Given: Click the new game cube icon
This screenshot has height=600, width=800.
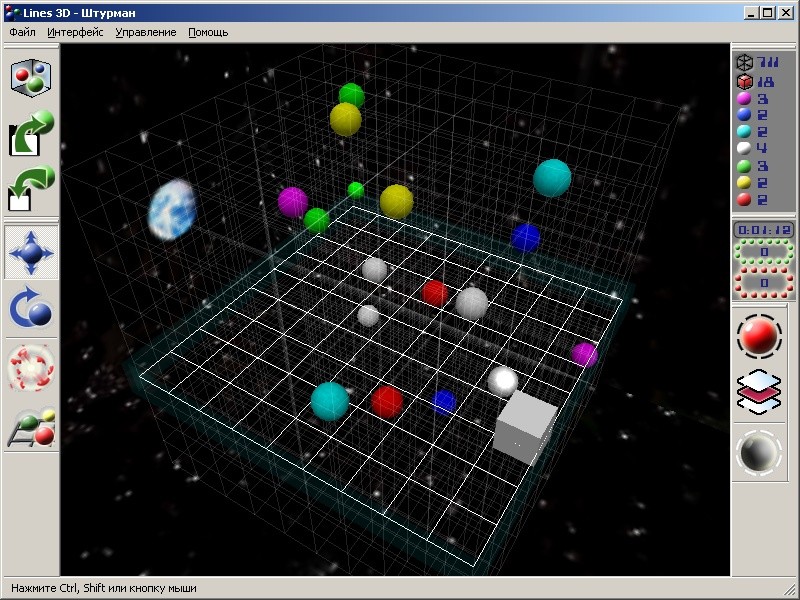Looking at the screenshot, I should (x=31, y=77).
